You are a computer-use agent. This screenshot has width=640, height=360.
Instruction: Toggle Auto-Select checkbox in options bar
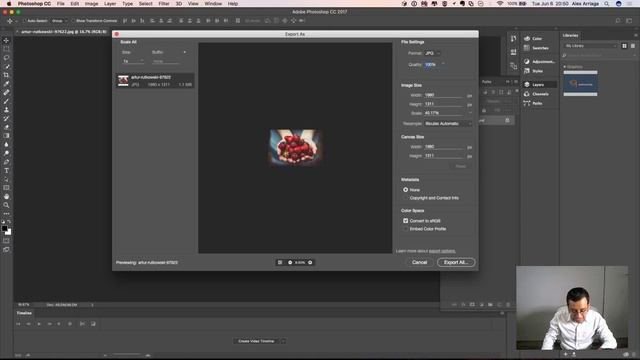tap(24, 21)
